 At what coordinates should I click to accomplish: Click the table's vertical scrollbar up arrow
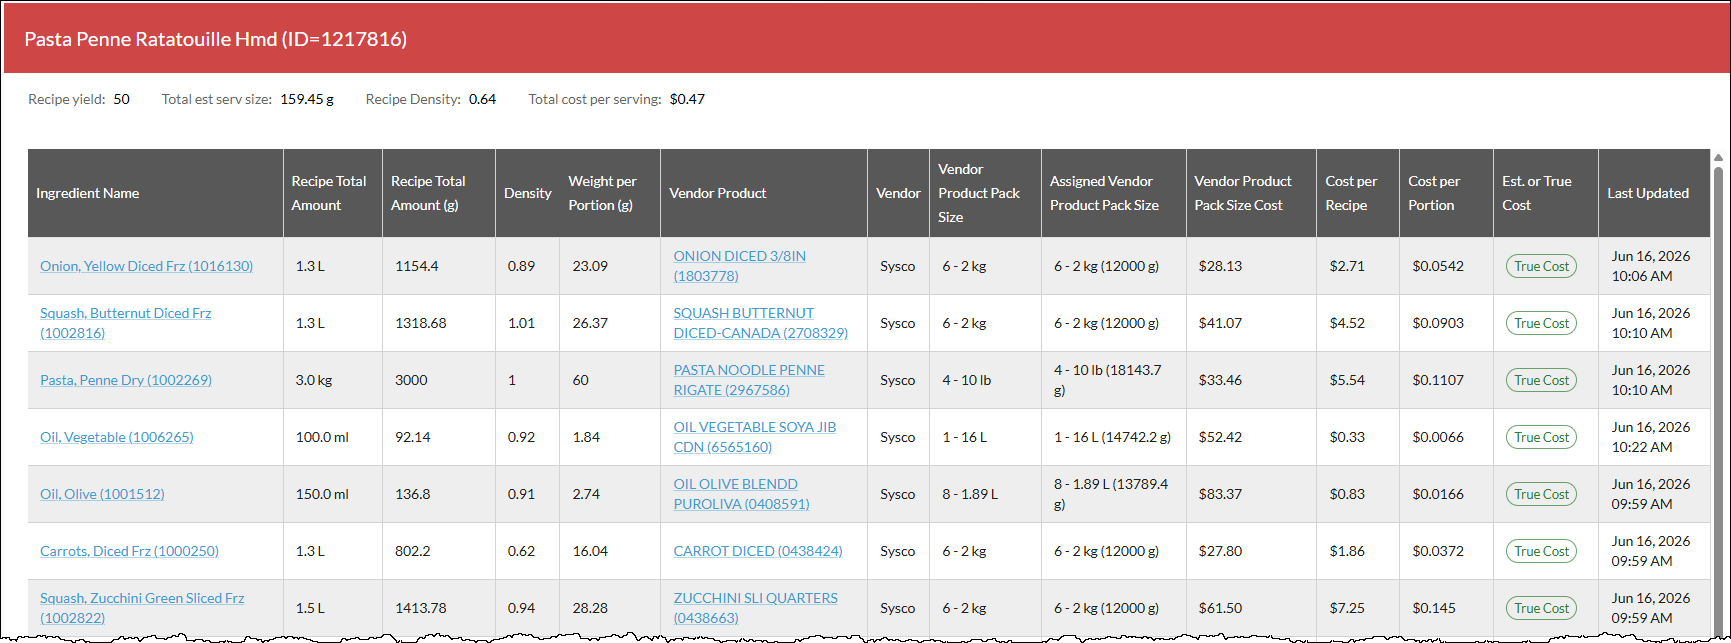[1718, 158]
